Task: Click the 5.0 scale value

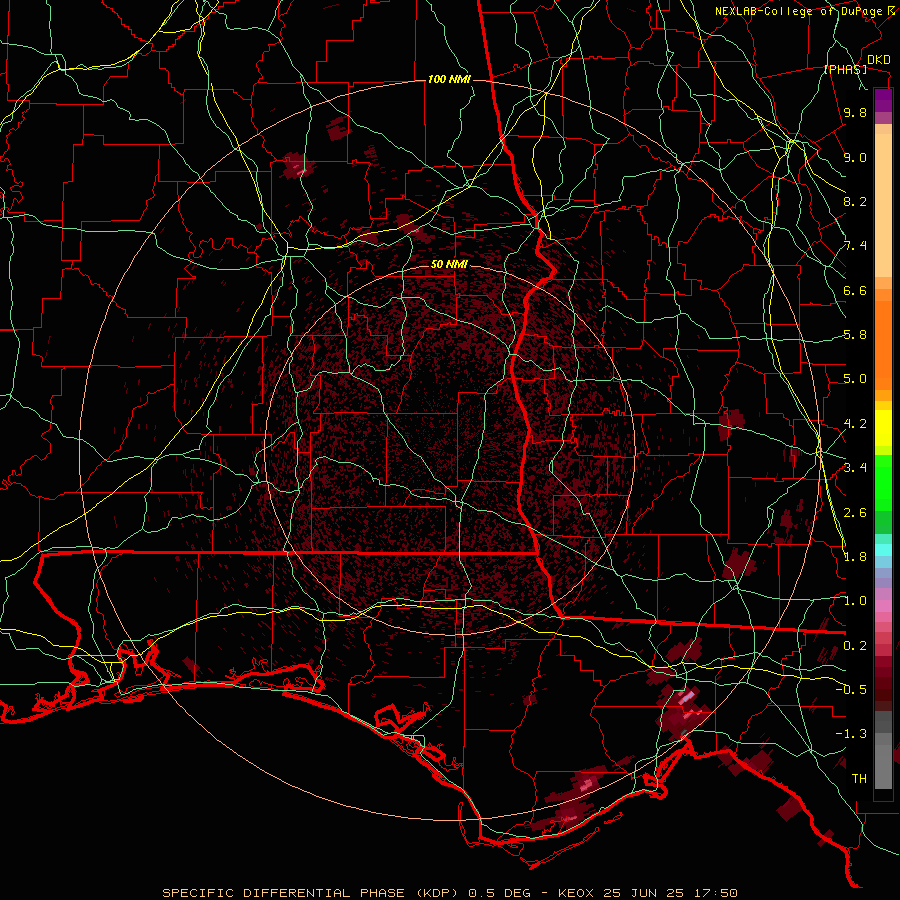Action: tap(855, 379)
